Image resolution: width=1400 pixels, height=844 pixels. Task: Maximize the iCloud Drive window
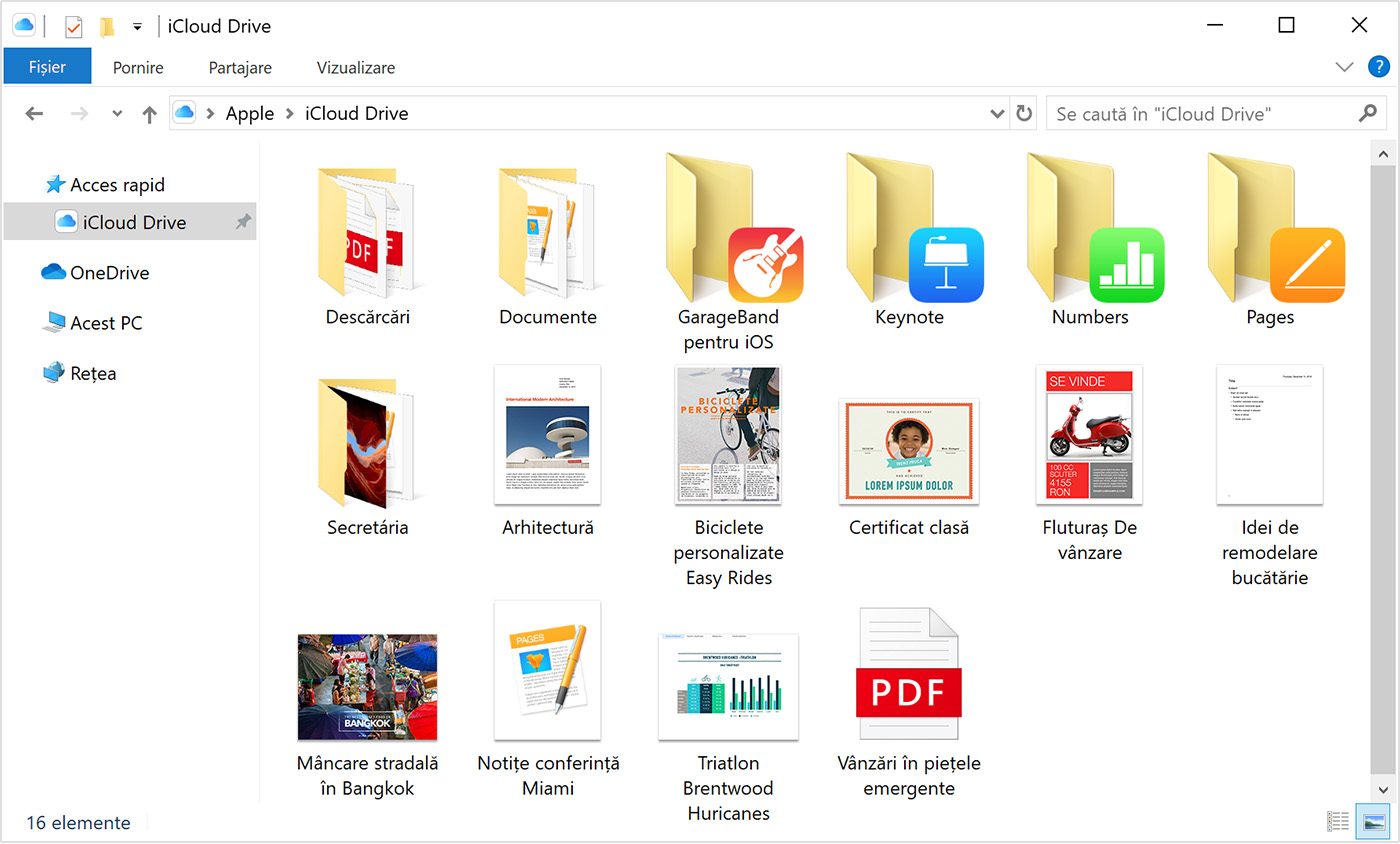pyautogui.click(x=1286, y=26)
